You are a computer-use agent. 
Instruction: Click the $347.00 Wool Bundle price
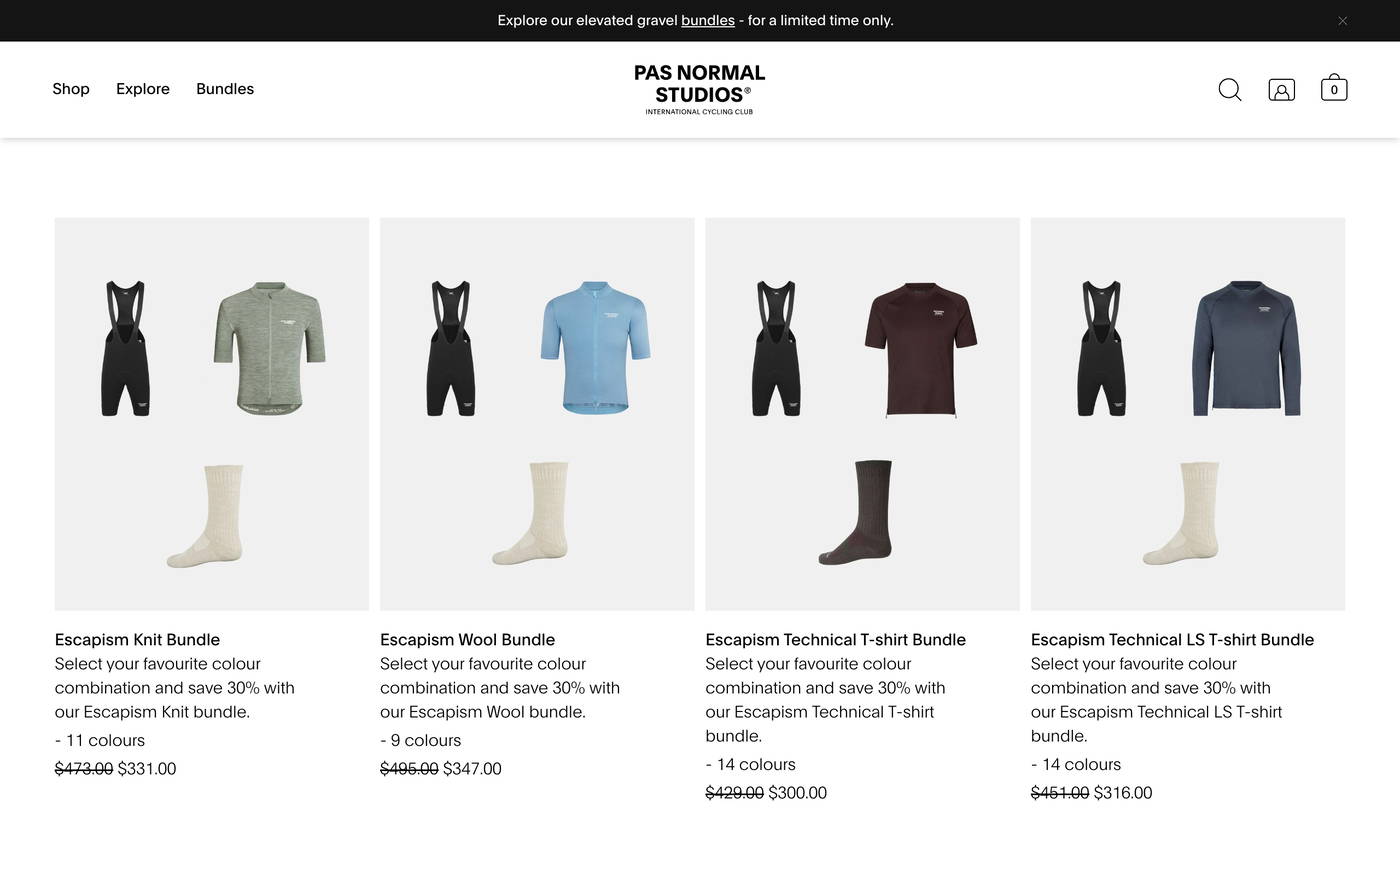472,769
